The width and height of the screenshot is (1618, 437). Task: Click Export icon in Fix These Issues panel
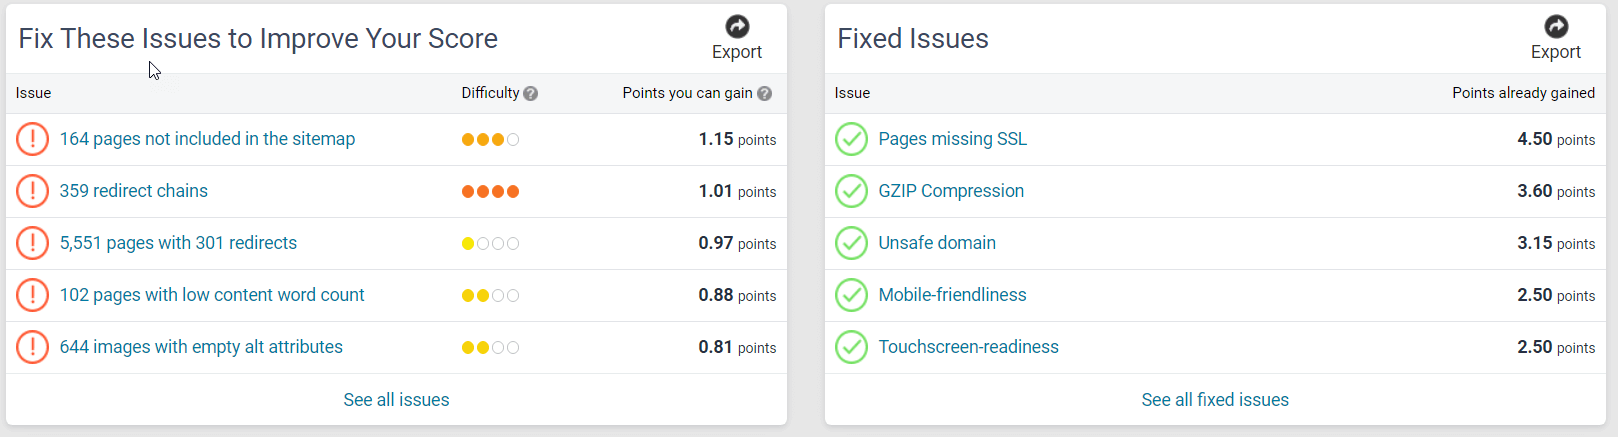tap(737, 27)
